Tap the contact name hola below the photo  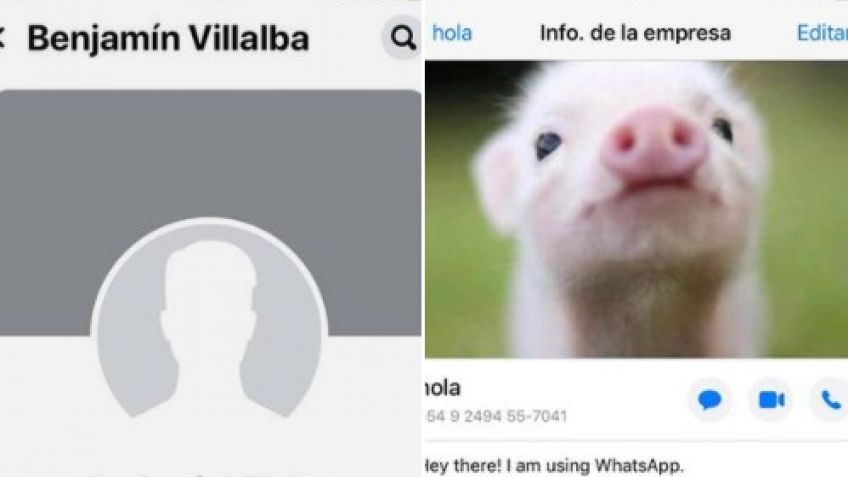pyautogui.click(x=443, y=388)
